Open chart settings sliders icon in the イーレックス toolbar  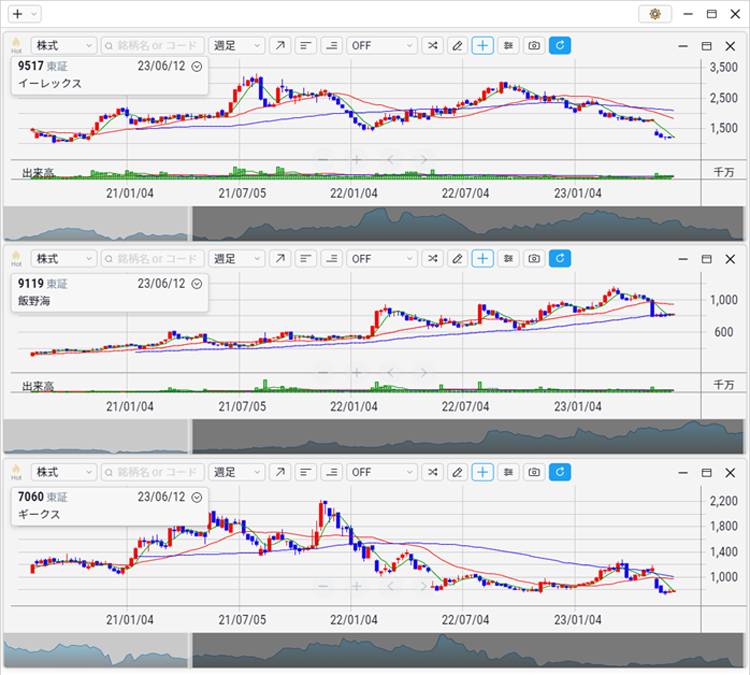click(509, 46)
